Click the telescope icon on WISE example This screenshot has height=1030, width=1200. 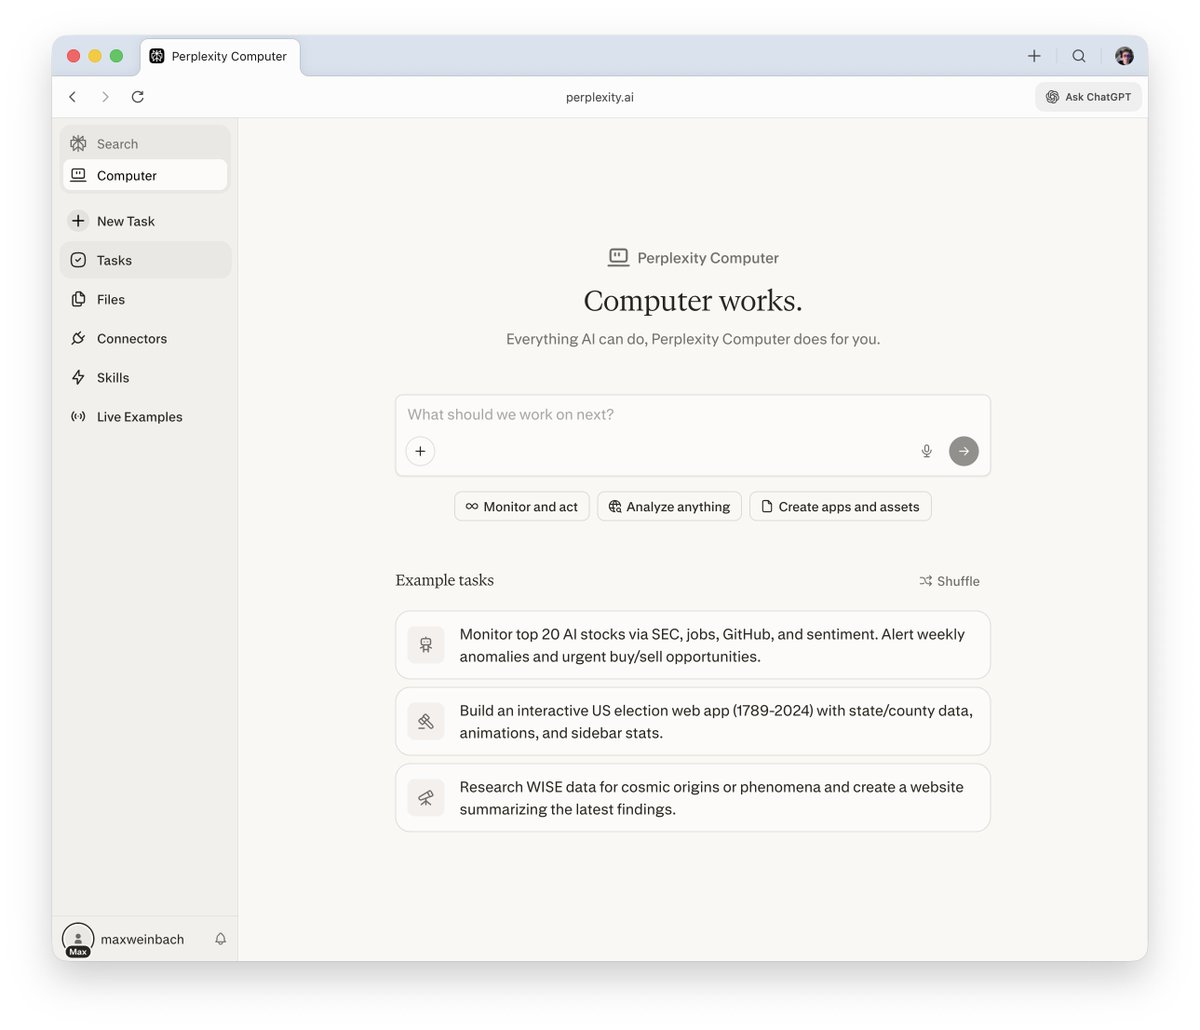(426, 798)
